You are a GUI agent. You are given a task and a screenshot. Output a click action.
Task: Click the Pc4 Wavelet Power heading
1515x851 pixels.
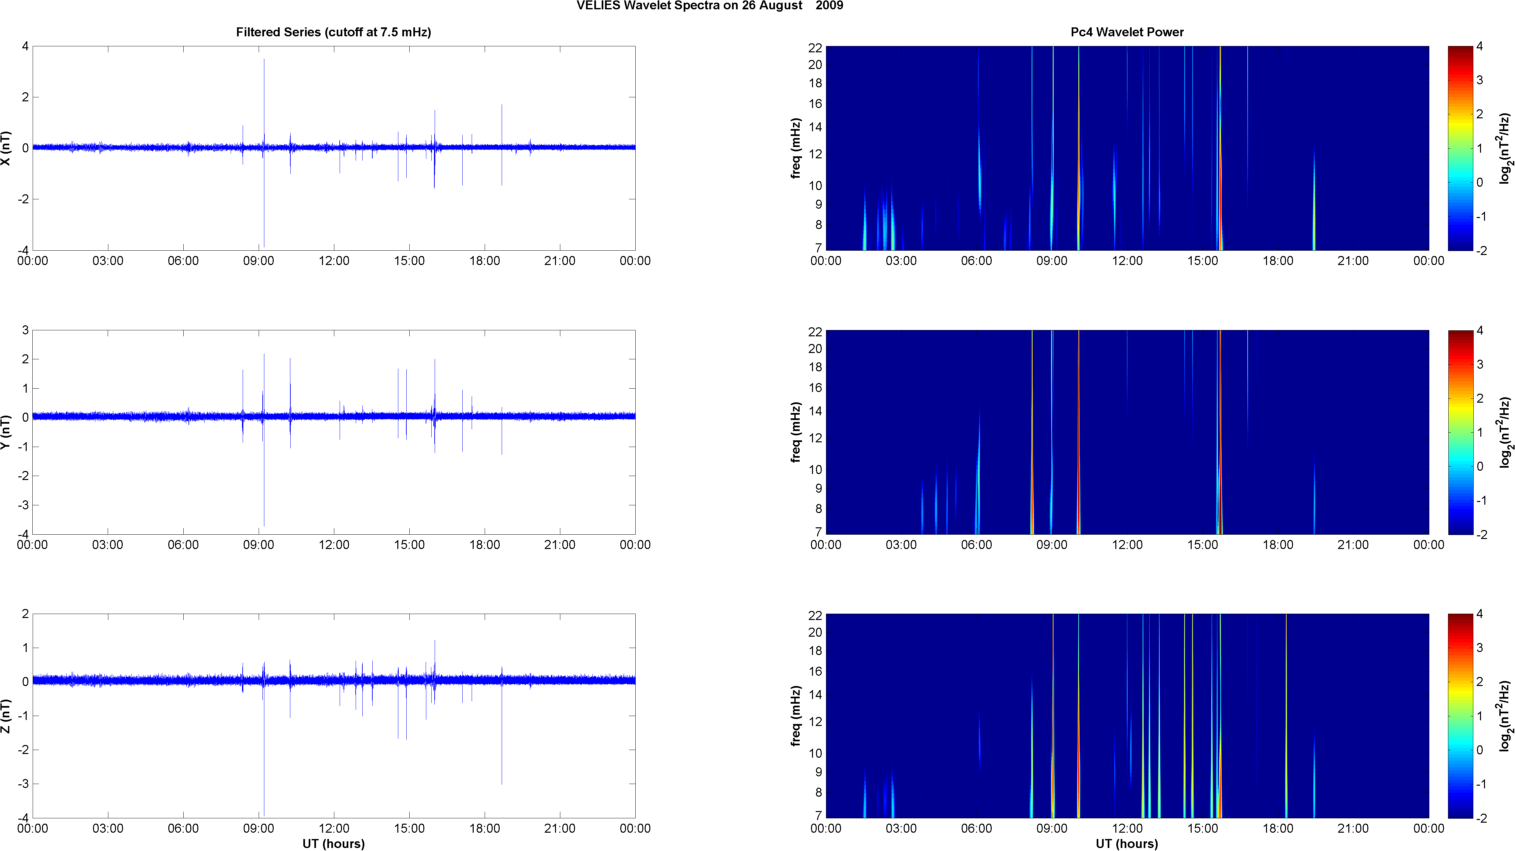pyautogui.click(x=1126, y=32)
